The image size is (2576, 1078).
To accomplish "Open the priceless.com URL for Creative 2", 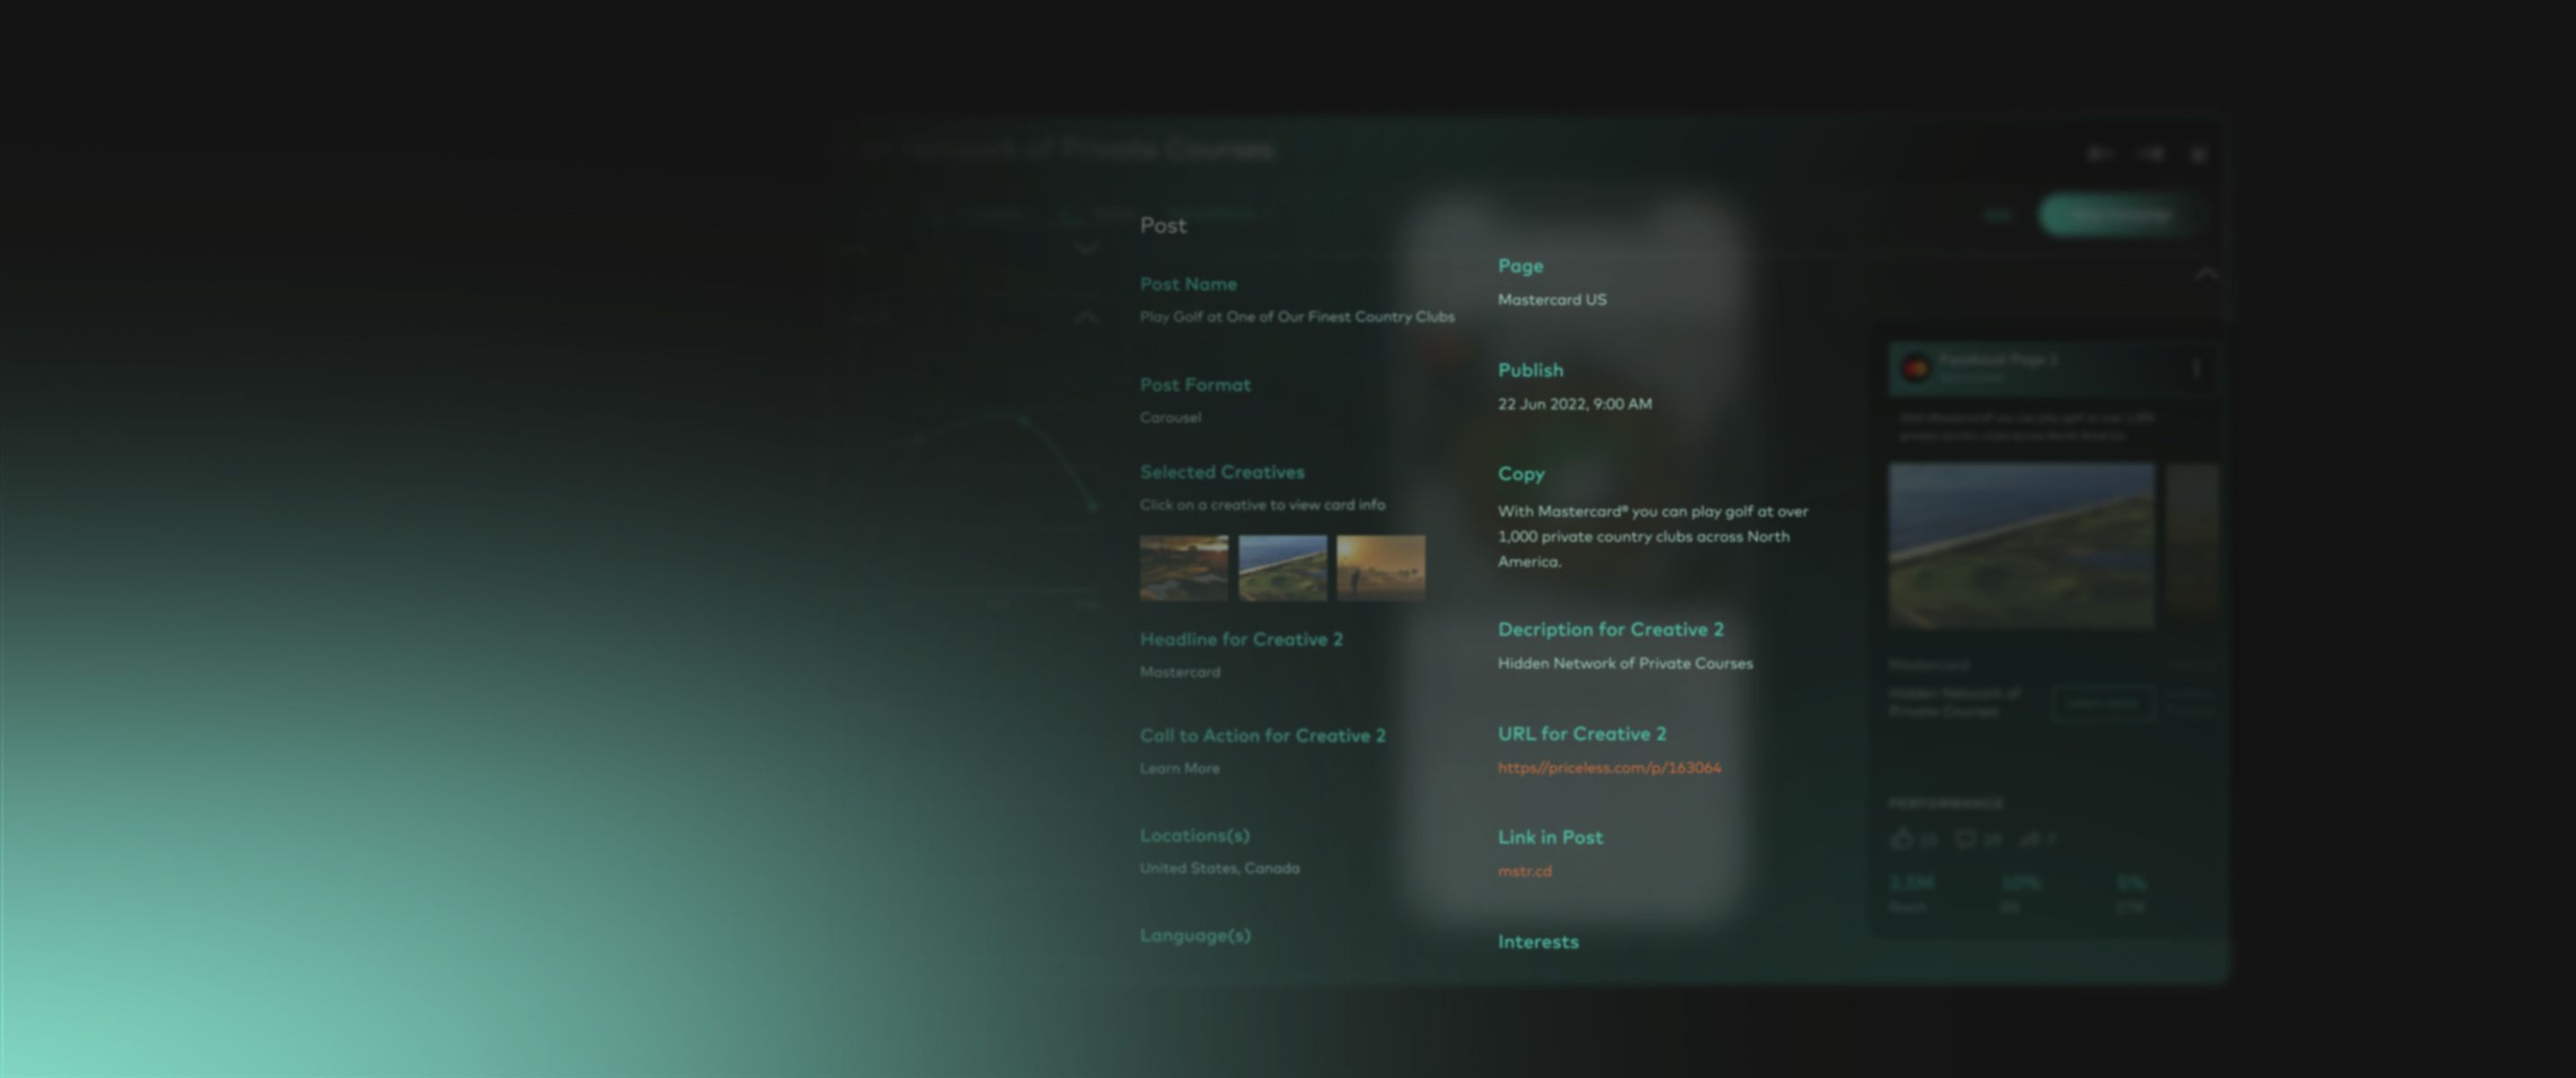I will click(x=1609, y=768).
